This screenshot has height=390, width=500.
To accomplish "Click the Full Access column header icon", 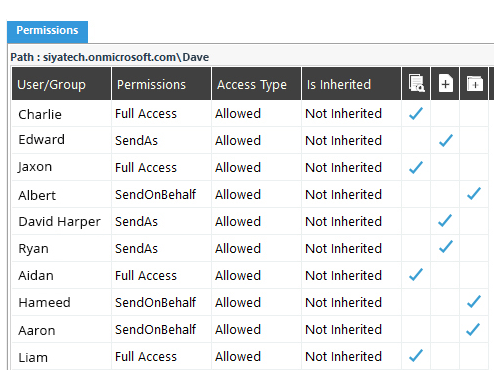I will 416,83.
